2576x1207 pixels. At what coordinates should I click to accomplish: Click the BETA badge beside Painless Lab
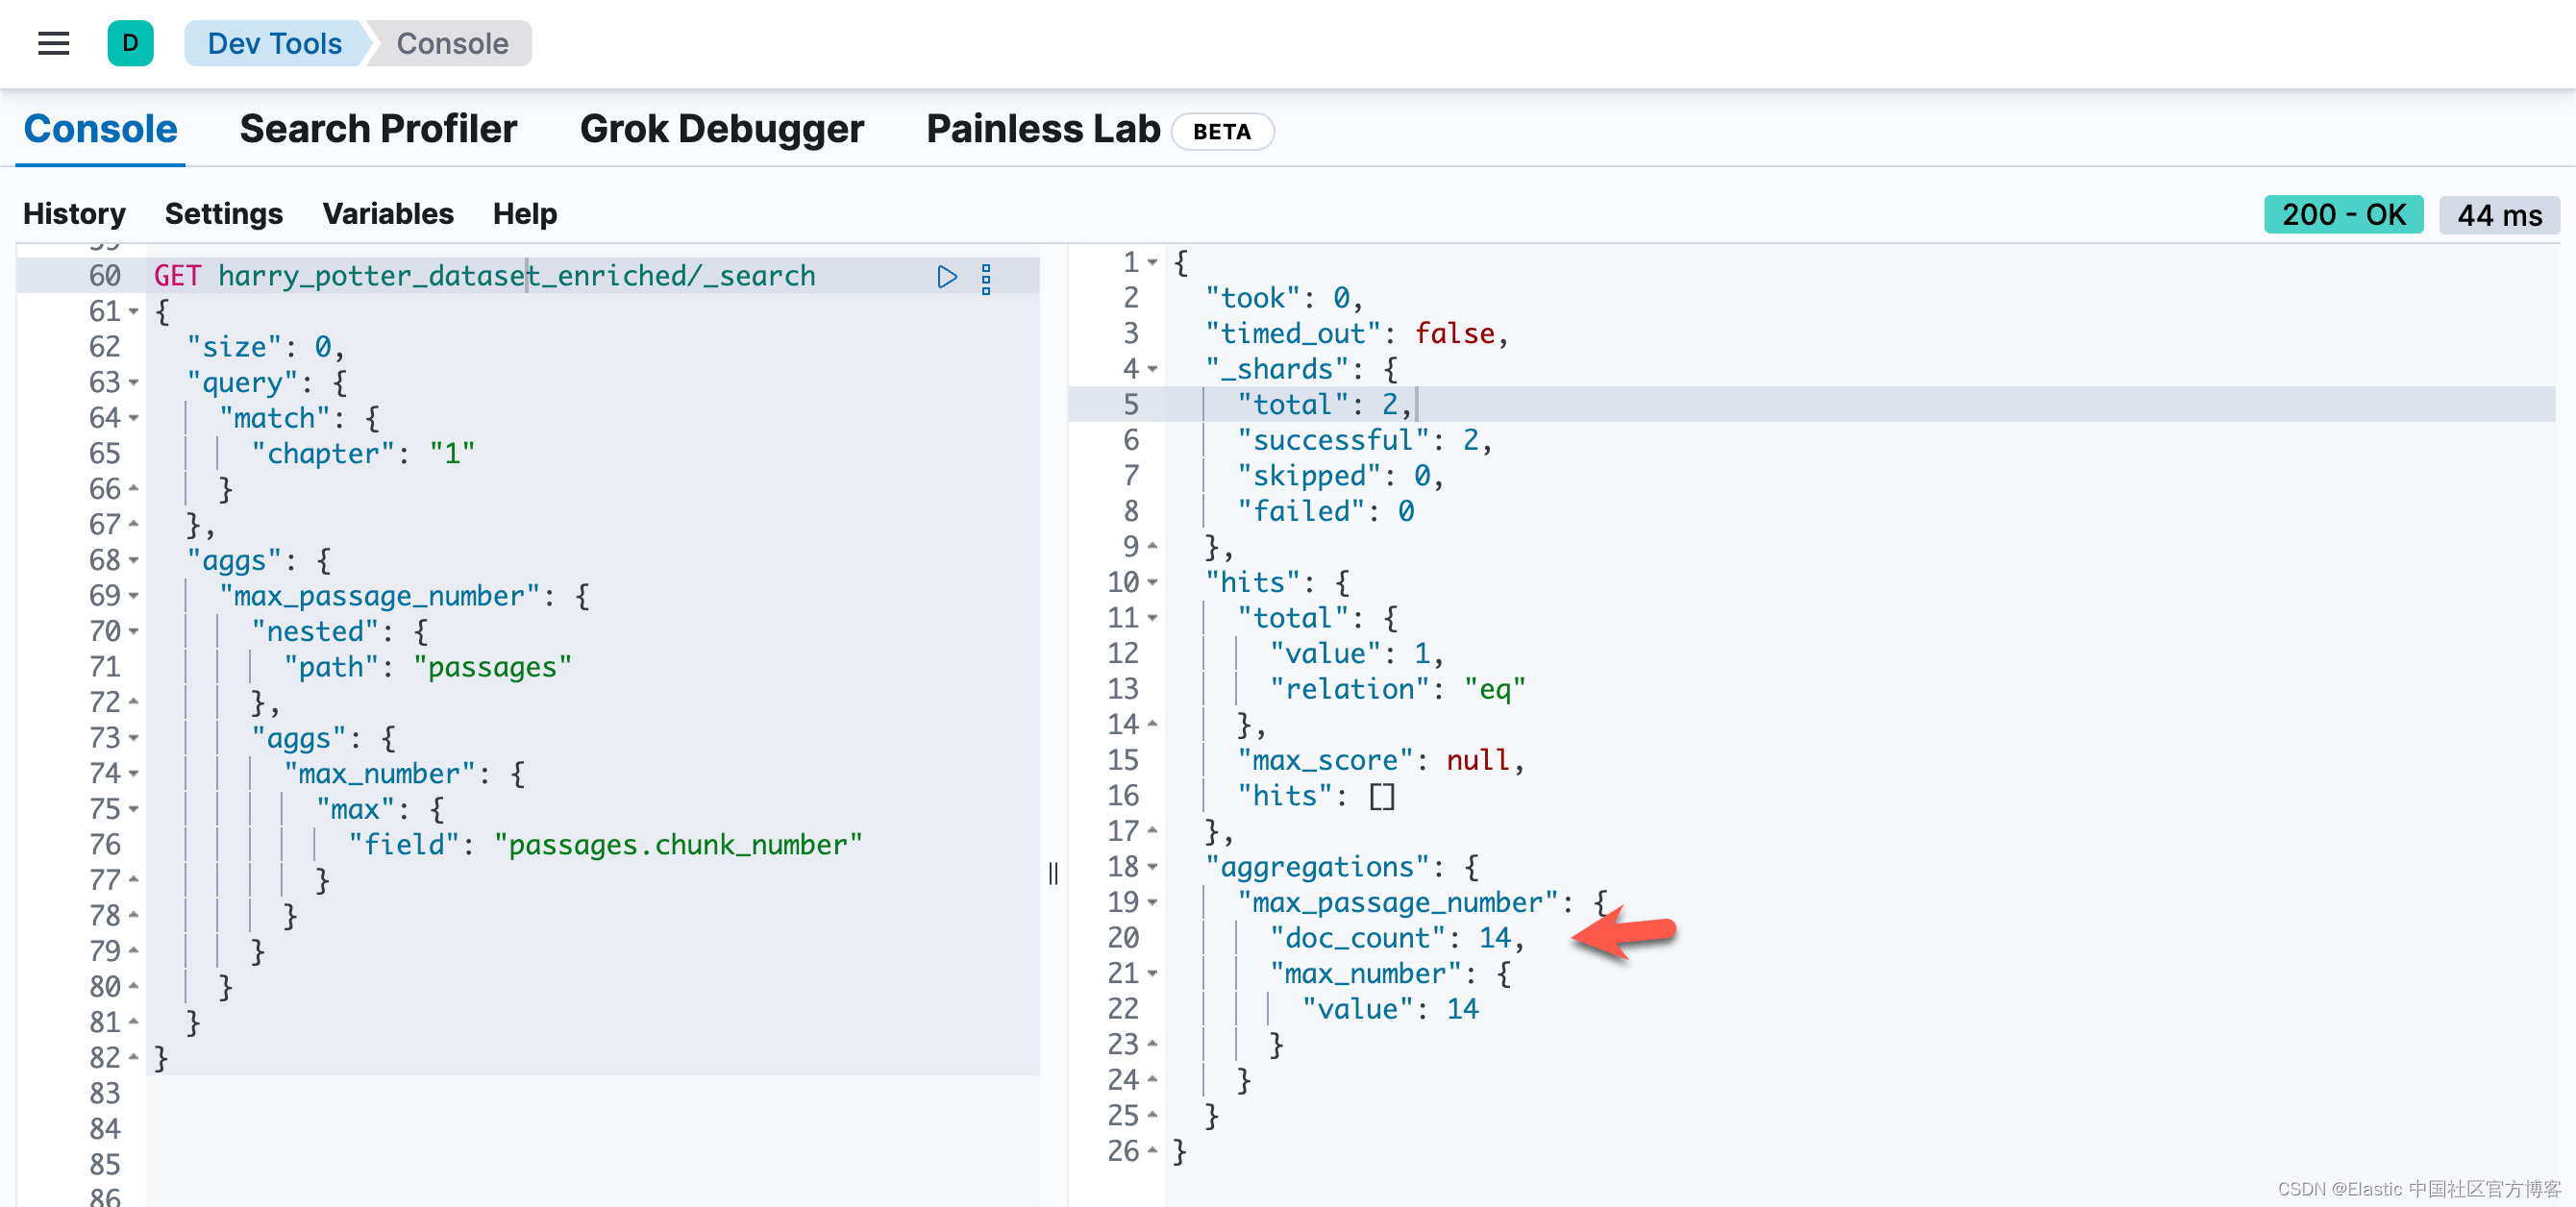coord(1221,132)
